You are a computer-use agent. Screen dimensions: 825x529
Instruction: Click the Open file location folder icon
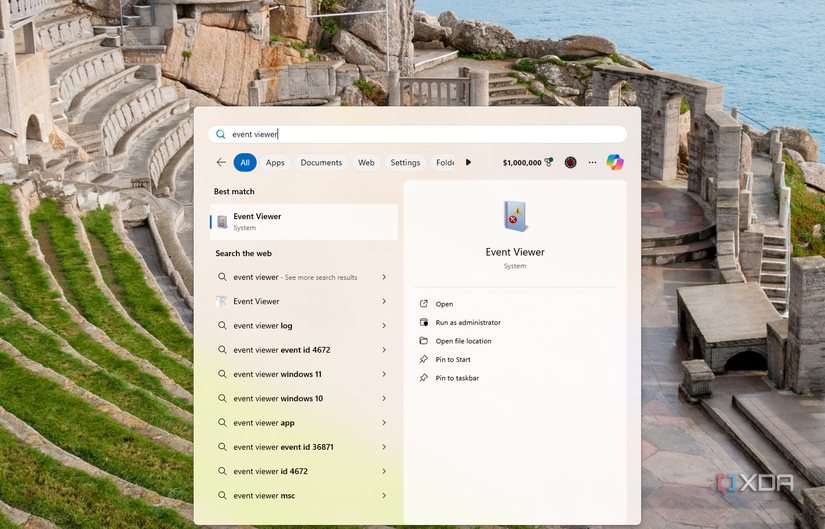click(x=424, y=341)
